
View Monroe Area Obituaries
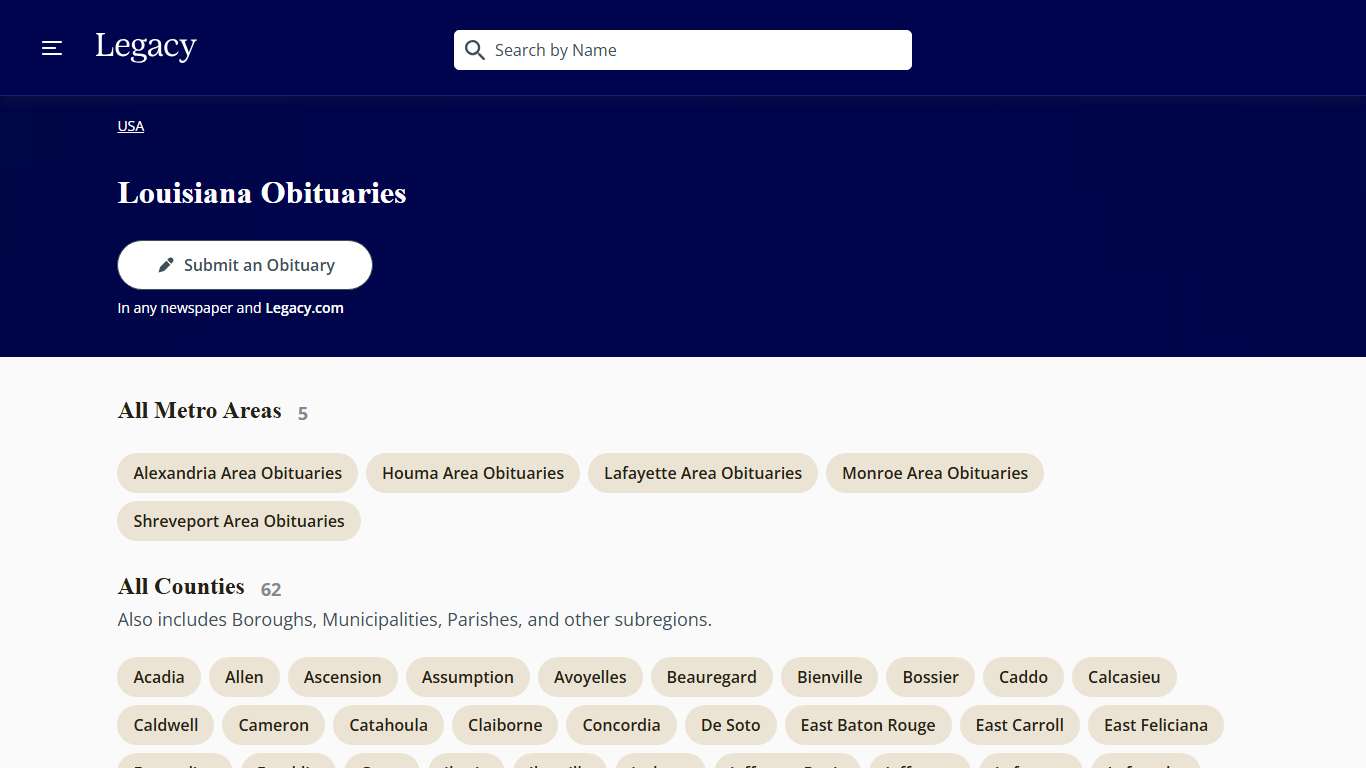[x=935, y=473]
